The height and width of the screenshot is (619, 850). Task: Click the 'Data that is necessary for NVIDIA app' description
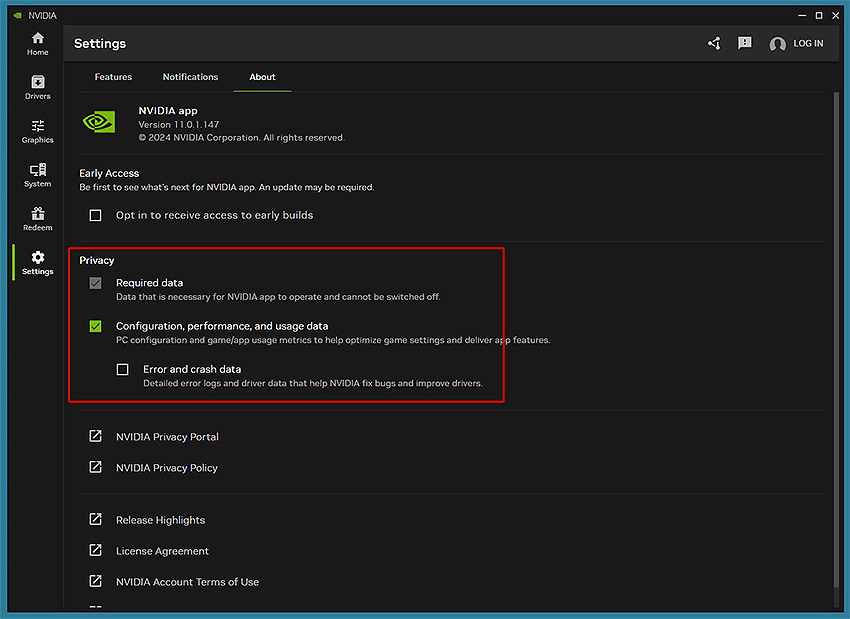pyautogui.click(x=278, y=296)
